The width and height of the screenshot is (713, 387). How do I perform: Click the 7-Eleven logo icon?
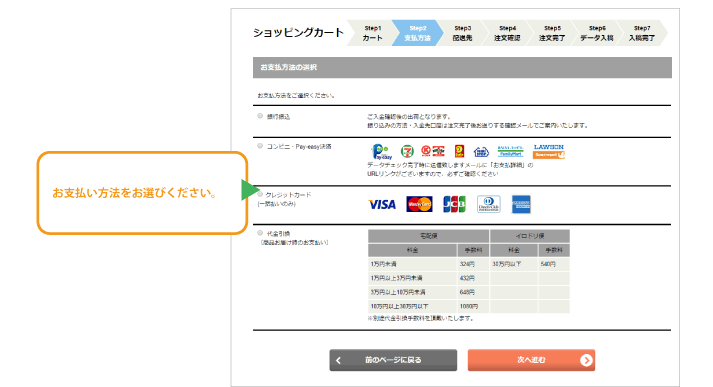(x=407, y=151)
